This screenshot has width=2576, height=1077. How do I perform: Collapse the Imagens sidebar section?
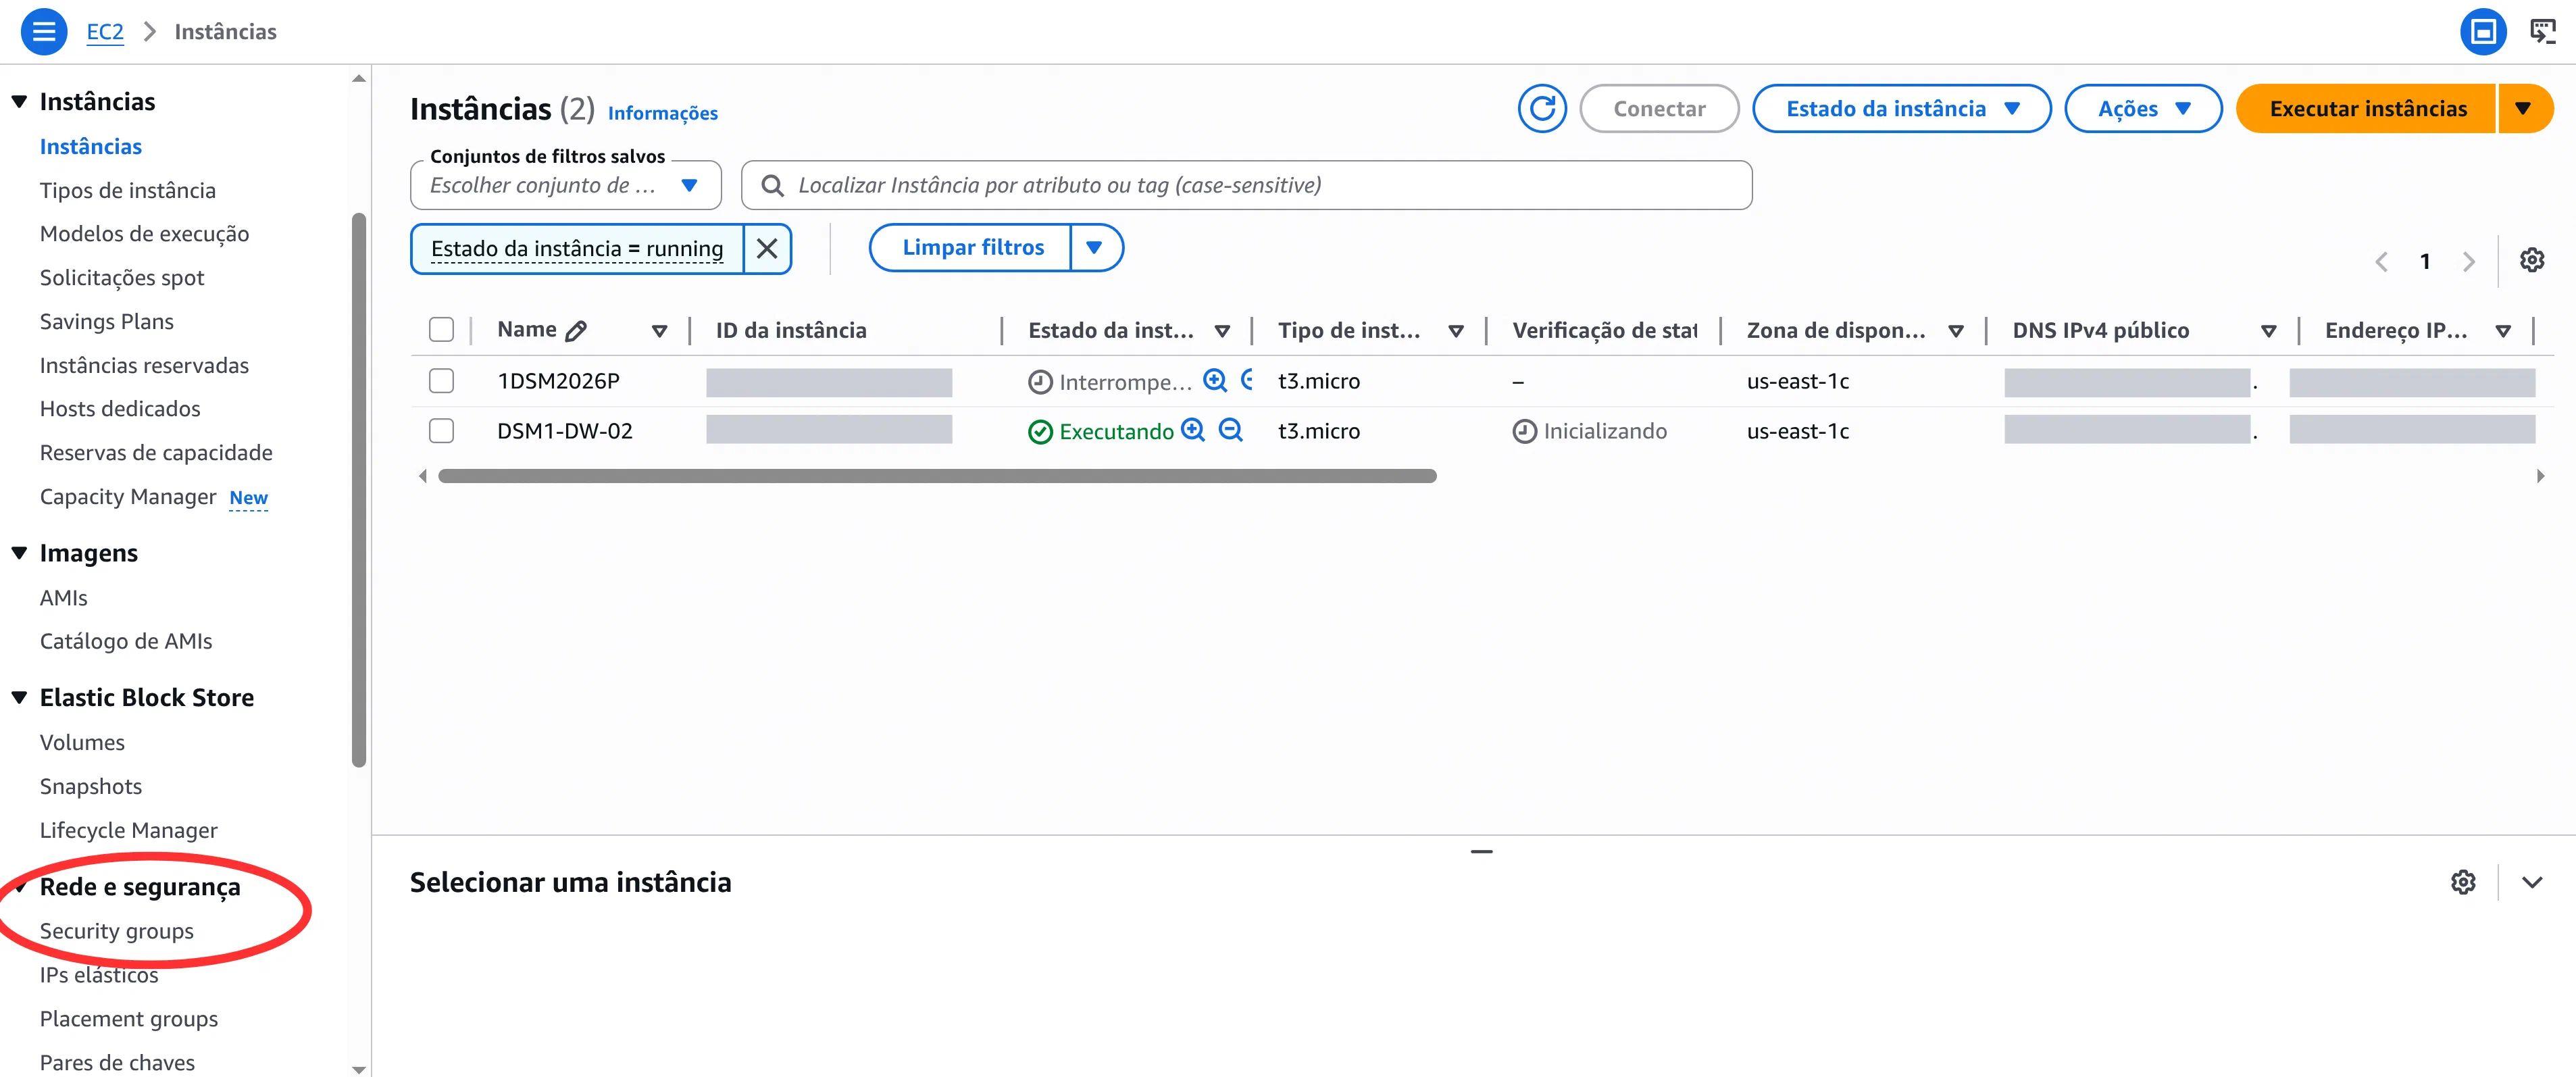pyautogui.click(x=19, y=553)
